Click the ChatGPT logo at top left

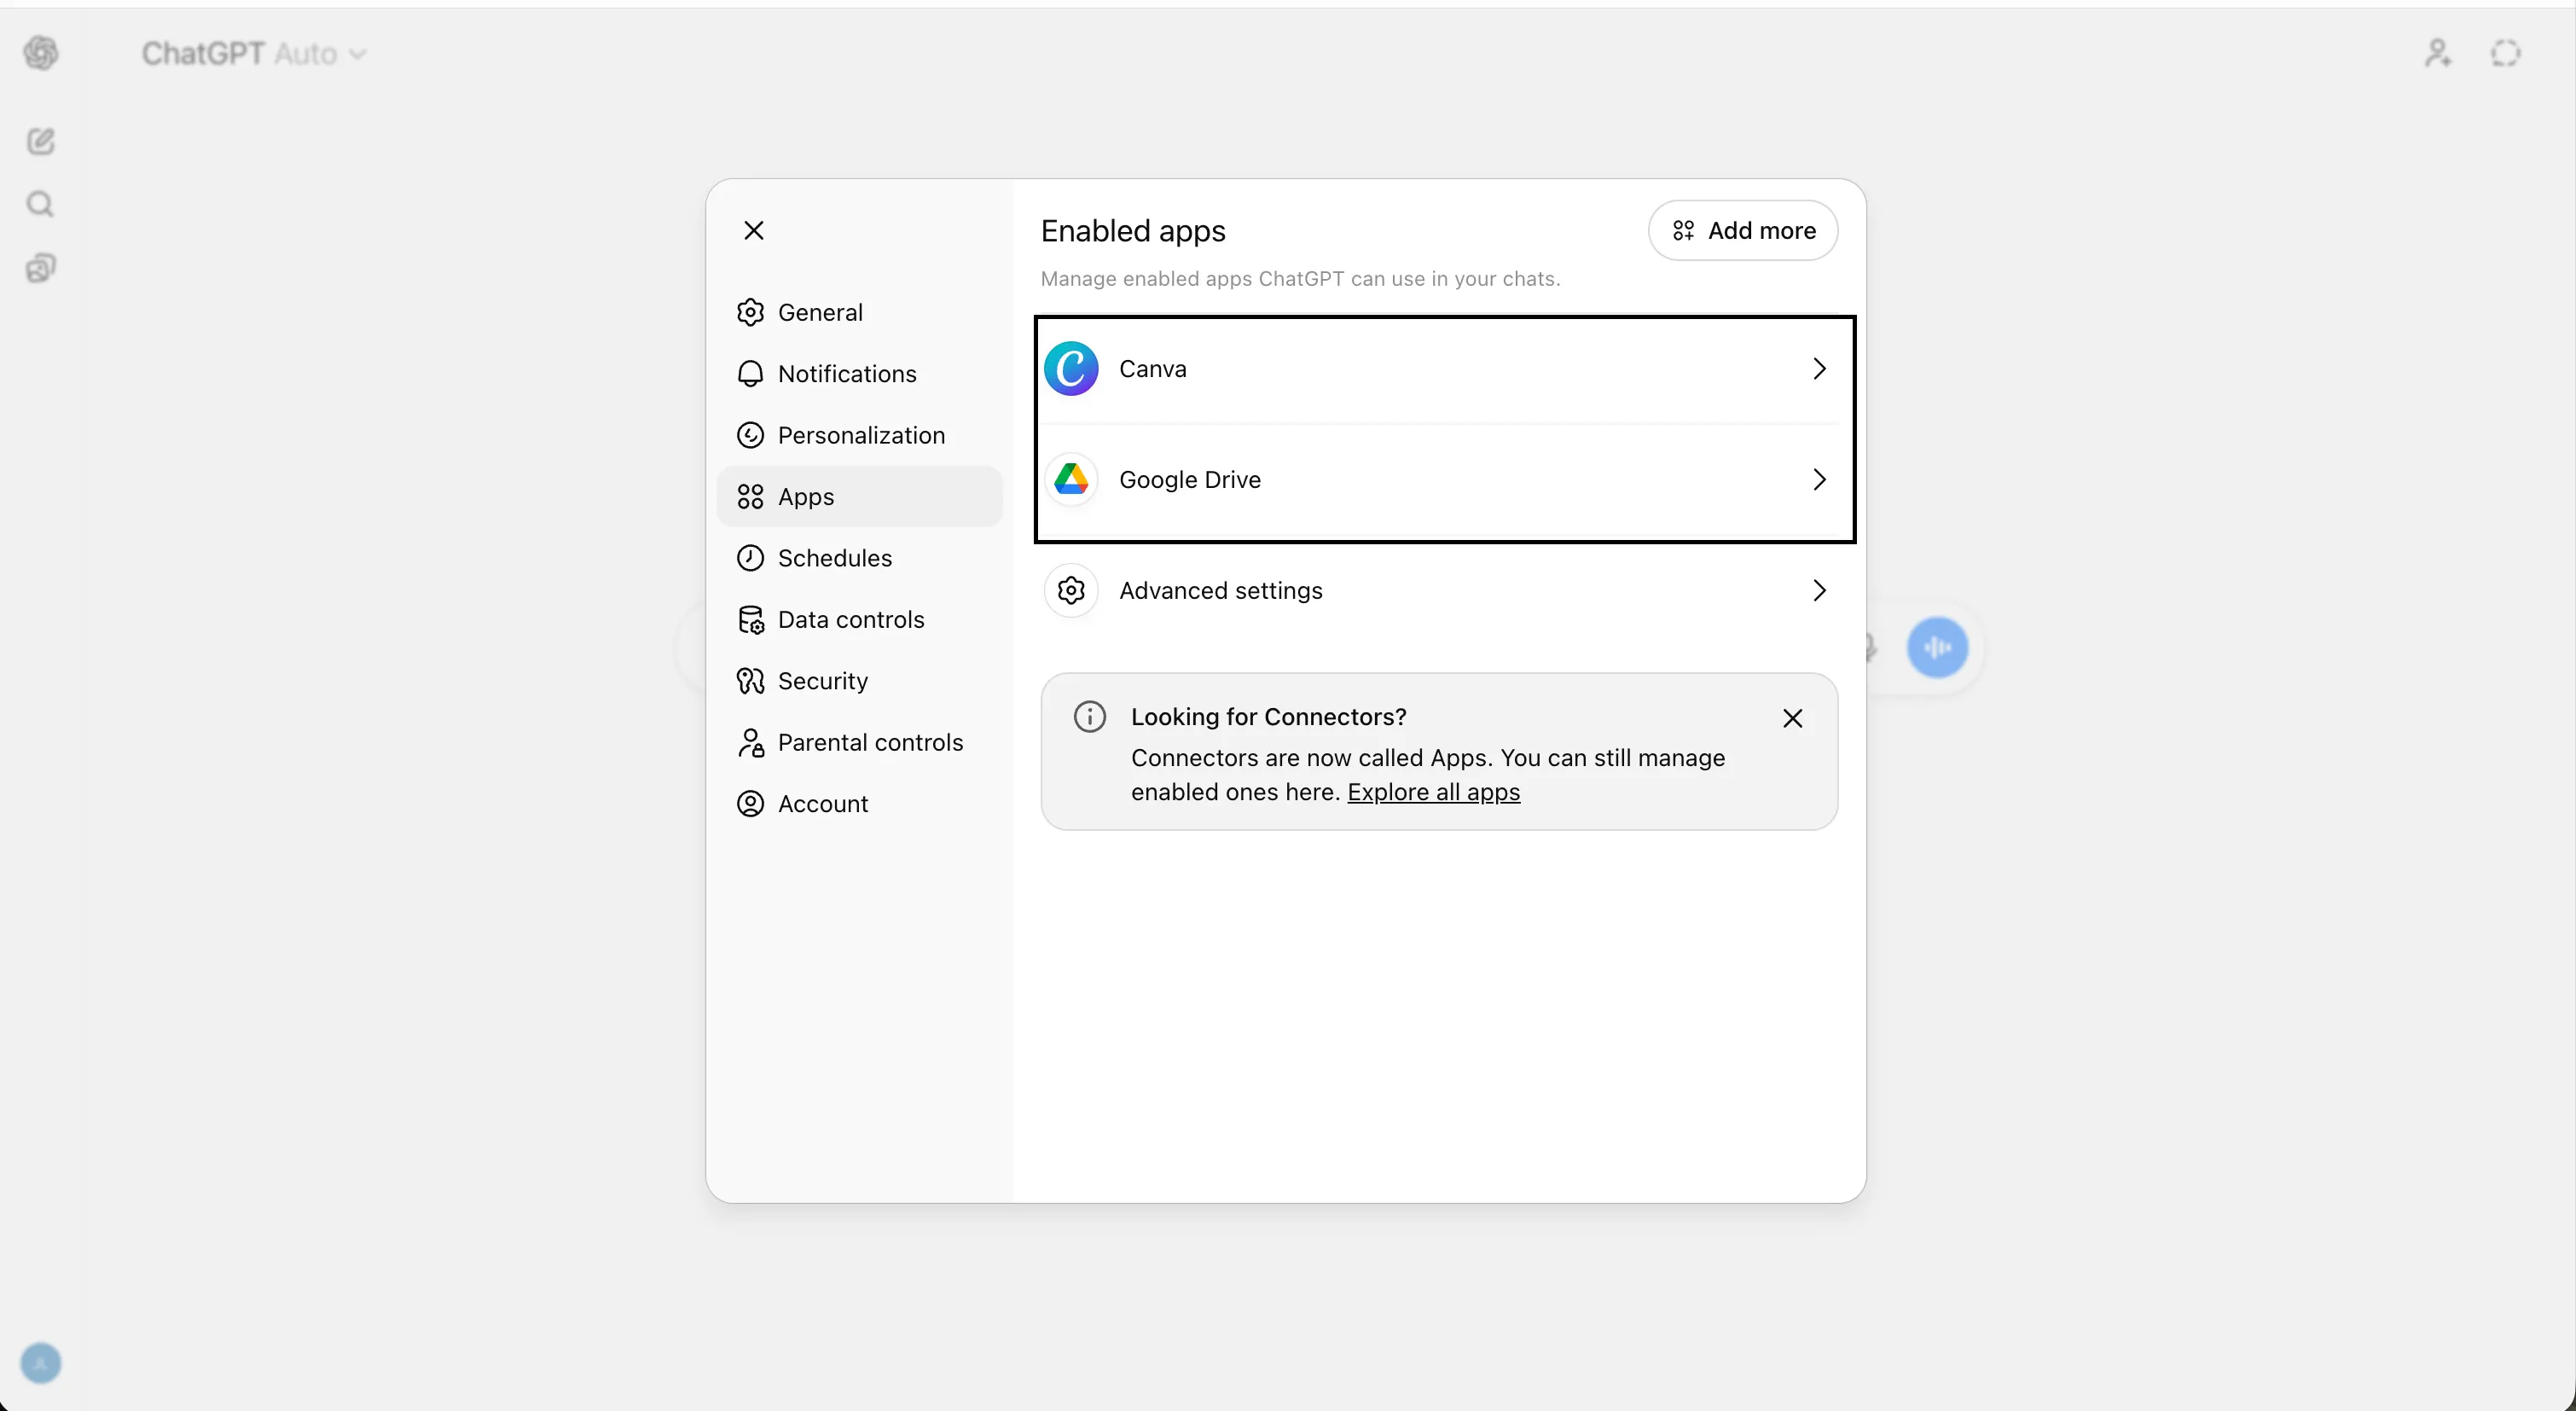[41, 53]
